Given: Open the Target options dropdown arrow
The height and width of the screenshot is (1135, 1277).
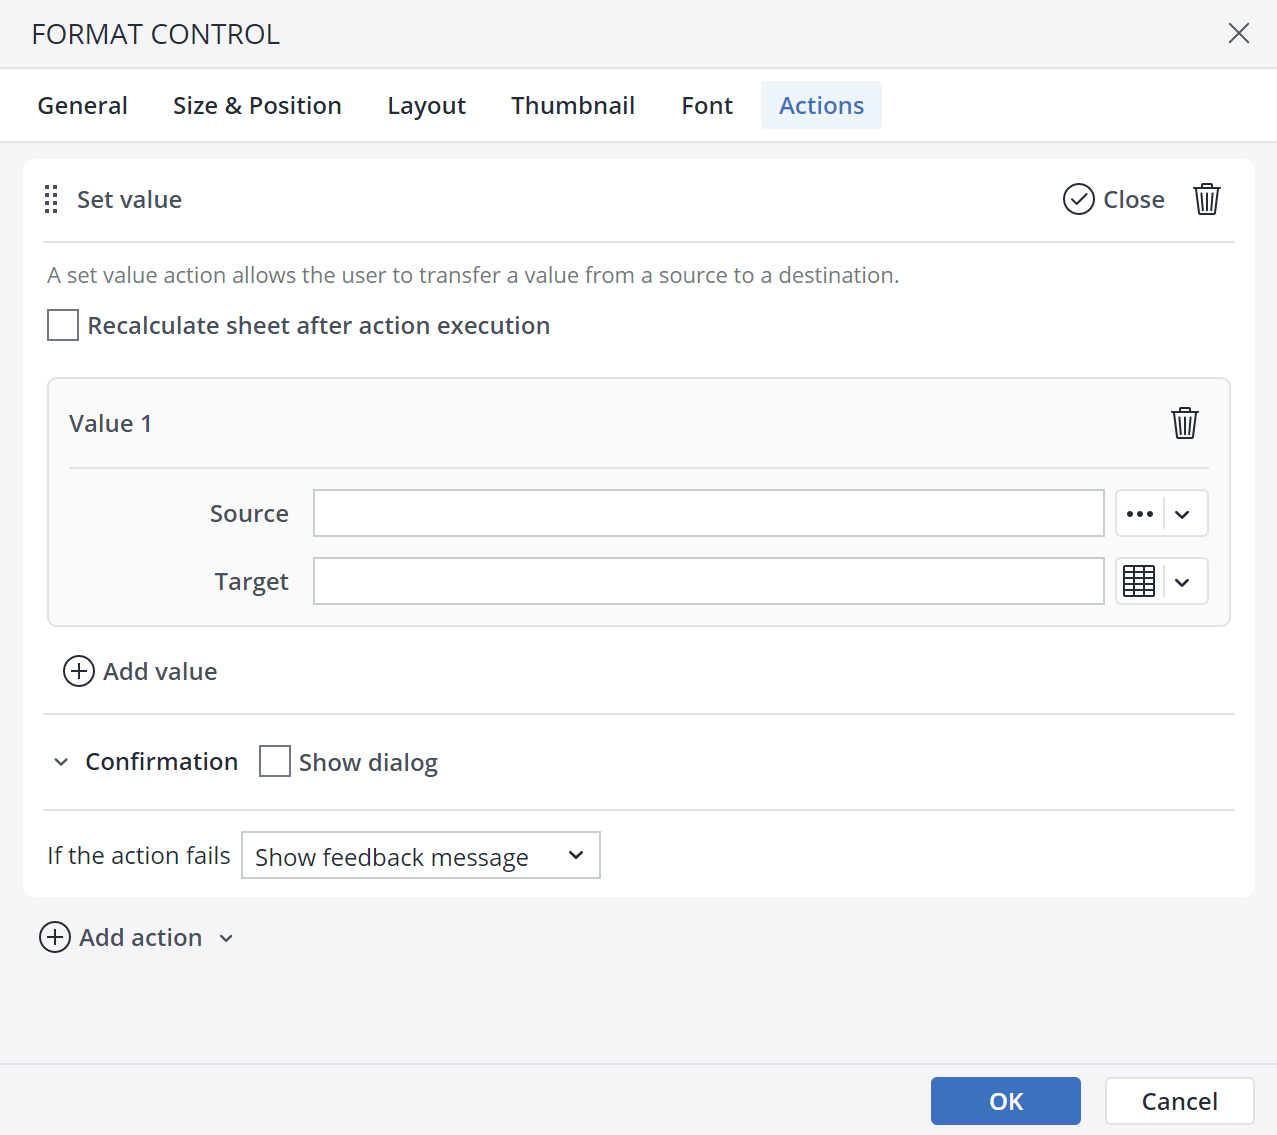Looking at the screenshot, I should [1183, 581].
